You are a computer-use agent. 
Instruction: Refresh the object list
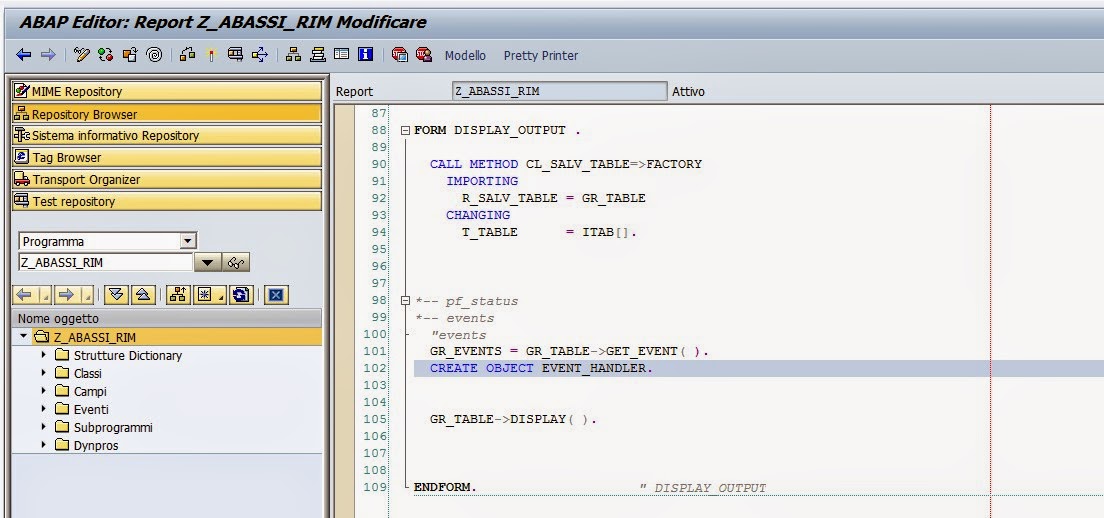click(x=242, y=295)
